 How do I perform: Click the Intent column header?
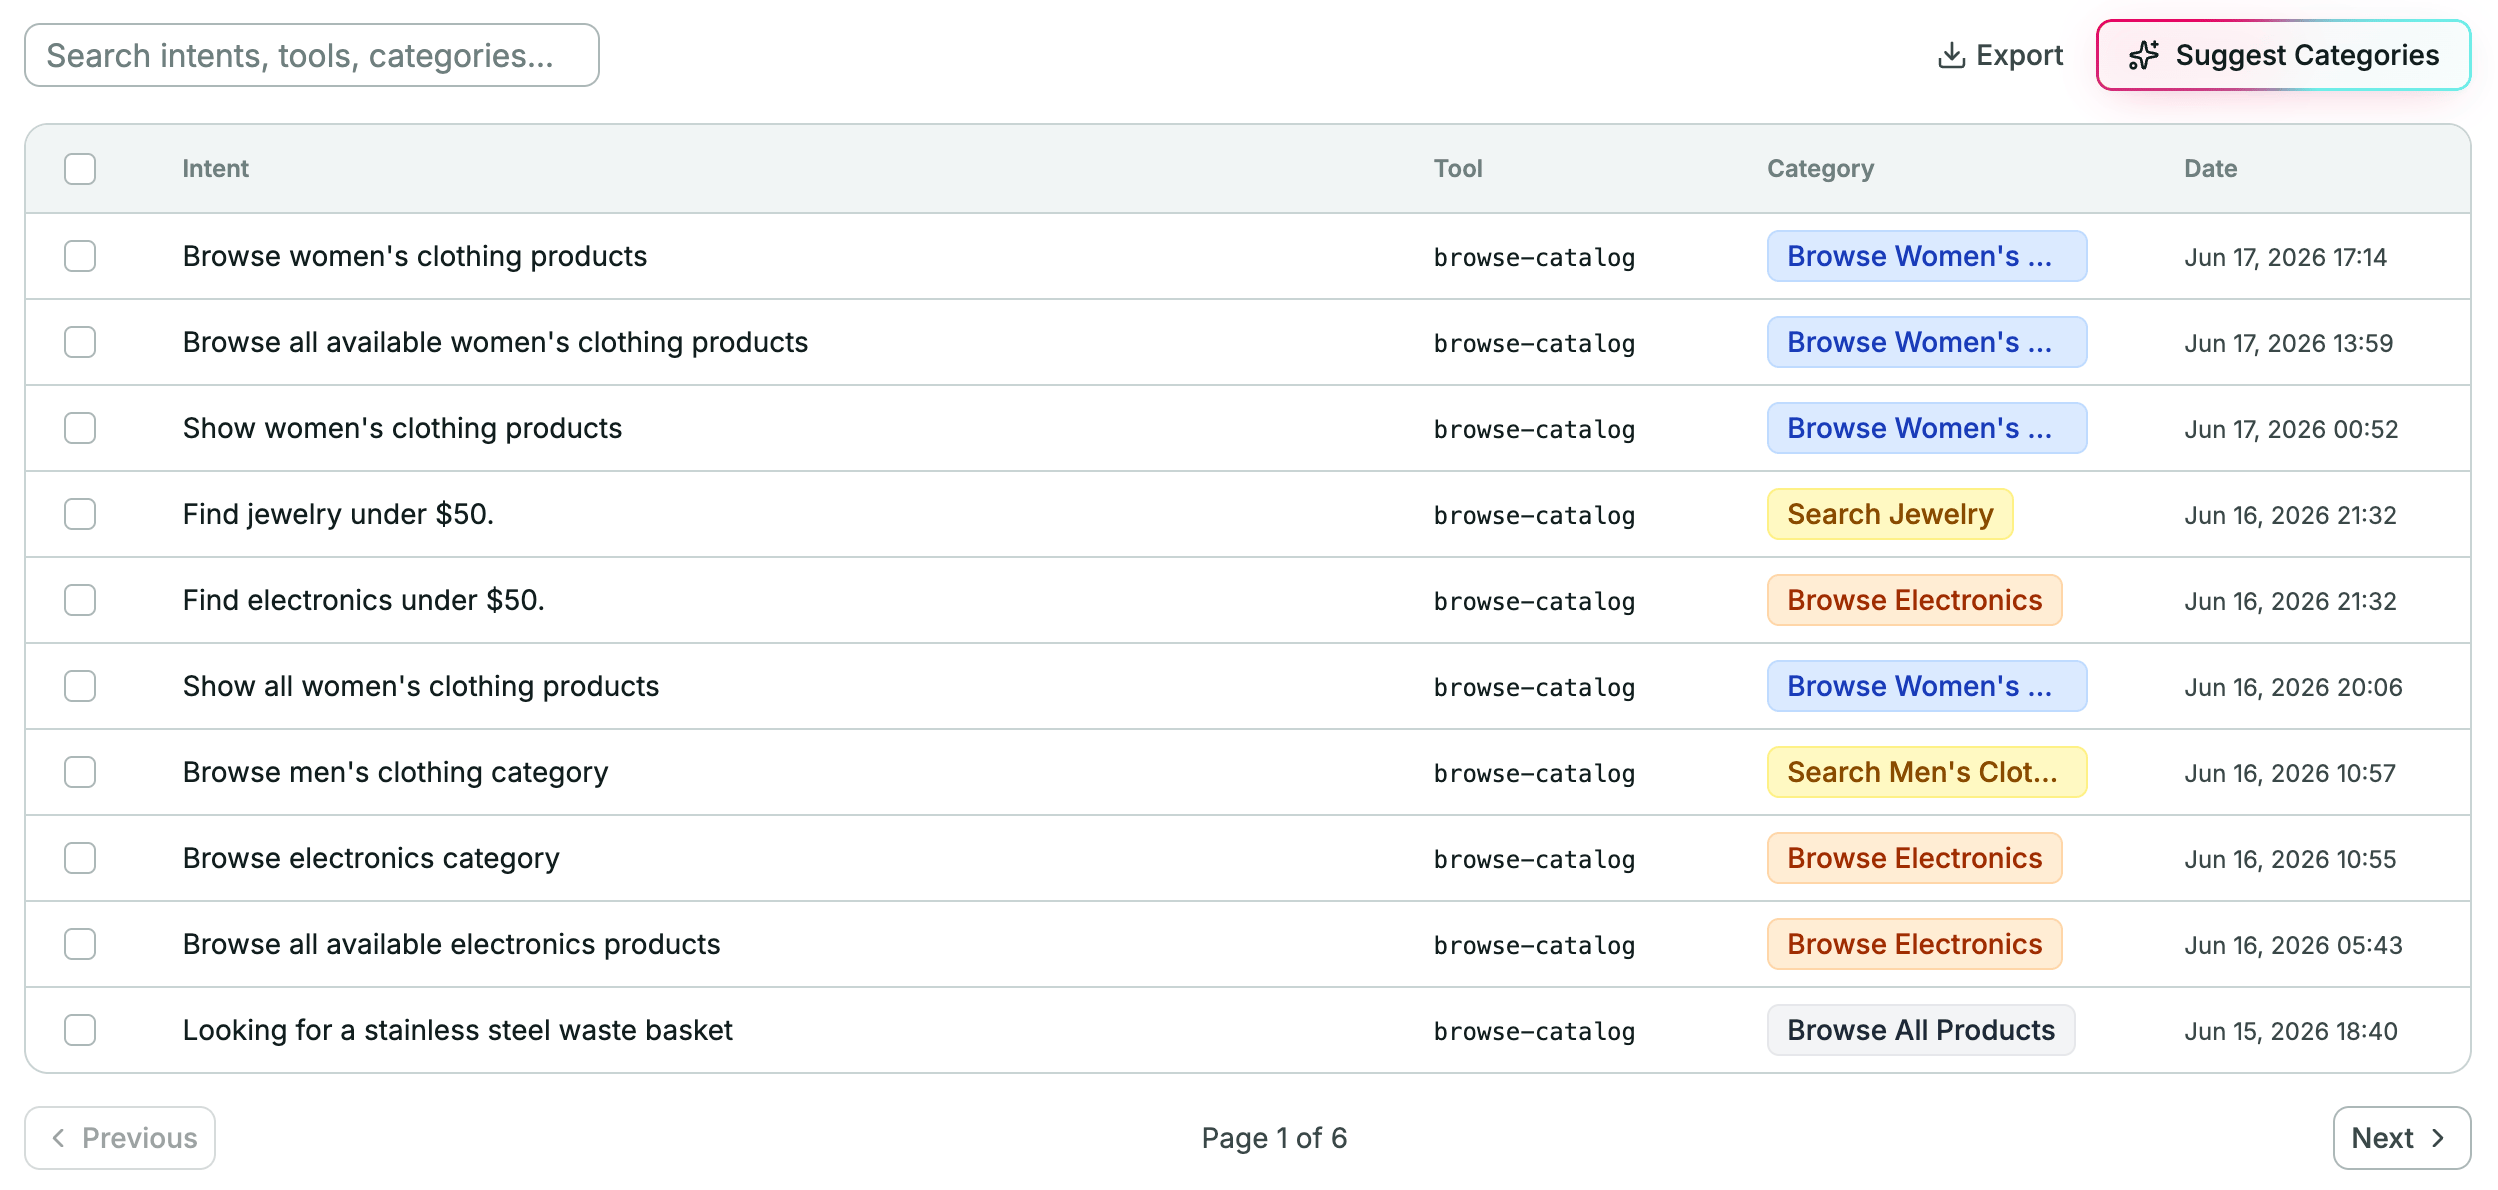pos(215,169)
